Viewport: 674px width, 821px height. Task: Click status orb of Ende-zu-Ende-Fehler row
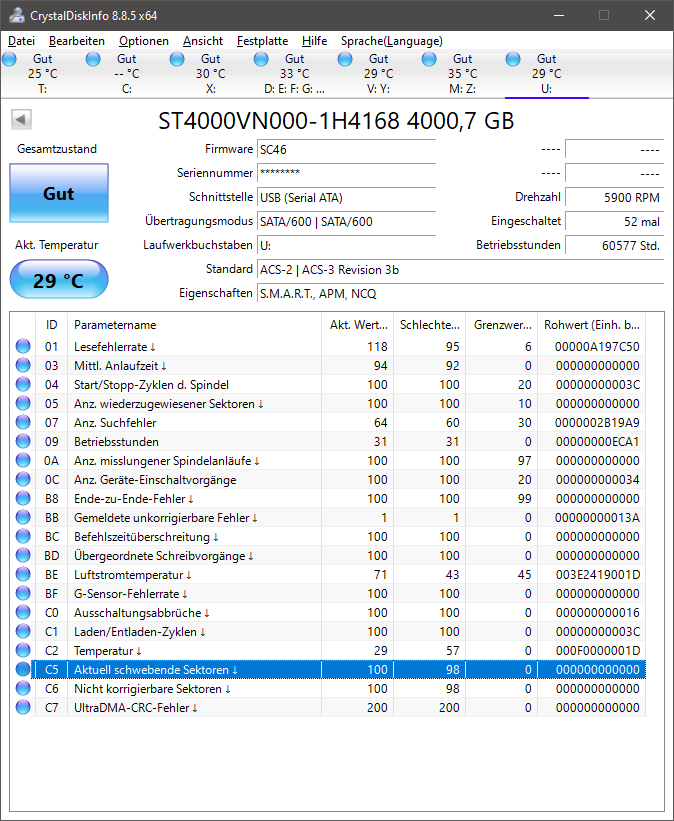[23, 498]
